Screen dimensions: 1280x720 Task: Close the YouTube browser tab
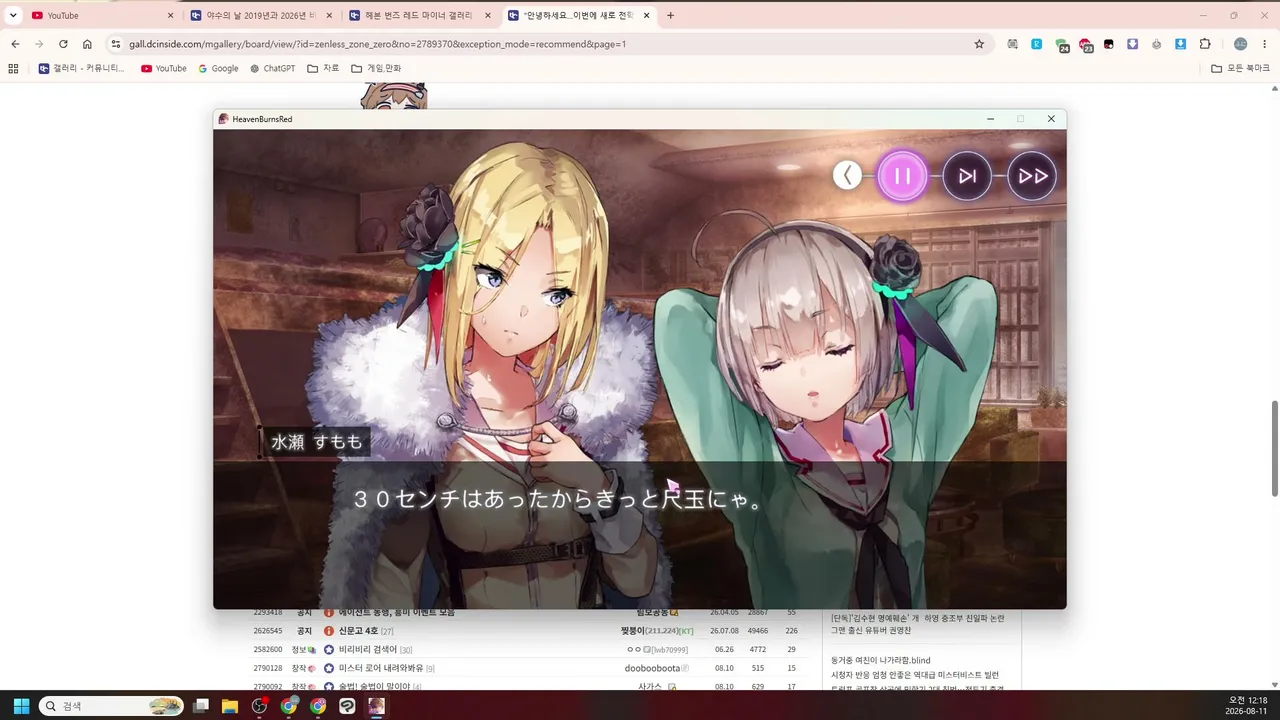(170, 15)
